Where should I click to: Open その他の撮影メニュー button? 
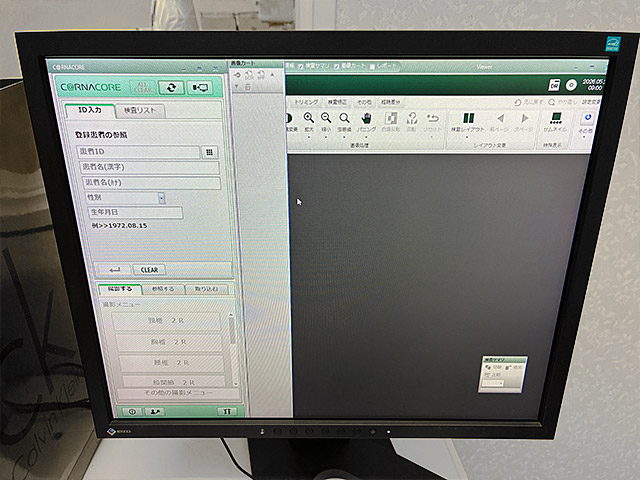coord(178,393)
